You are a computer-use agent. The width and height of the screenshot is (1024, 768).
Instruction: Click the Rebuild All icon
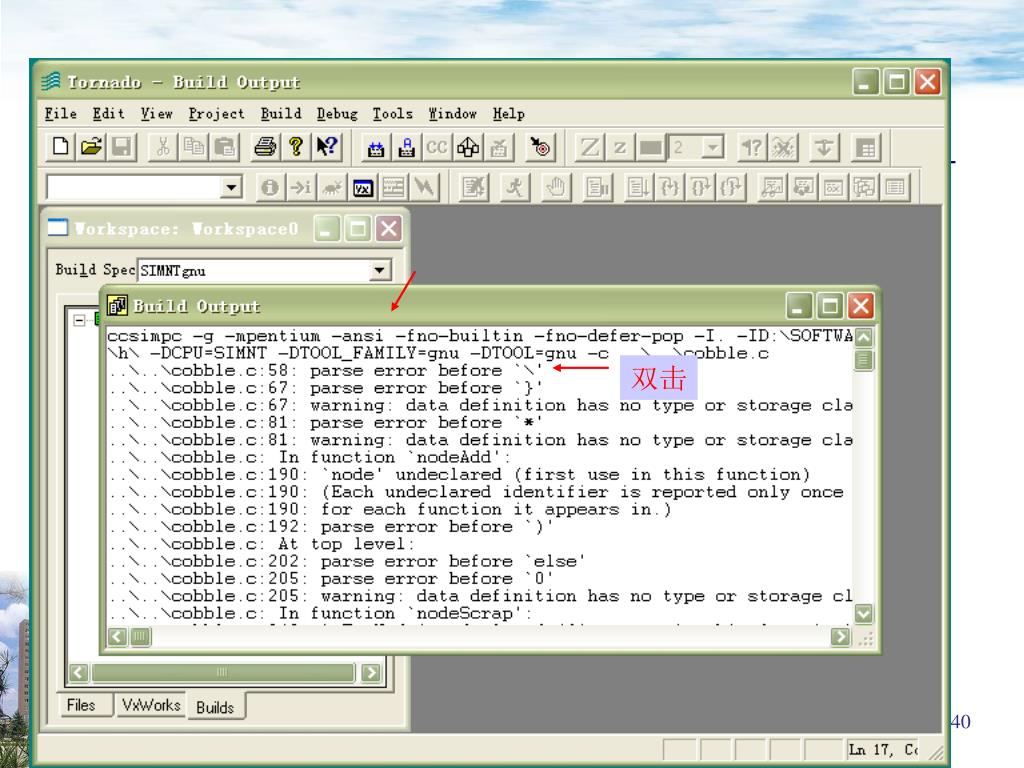pos(406,148)
